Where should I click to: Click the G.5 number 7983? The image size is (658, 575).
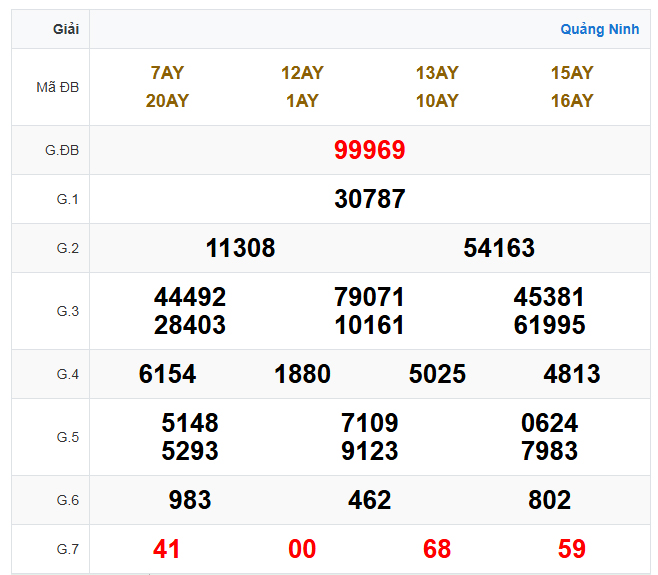click(549, 451)
